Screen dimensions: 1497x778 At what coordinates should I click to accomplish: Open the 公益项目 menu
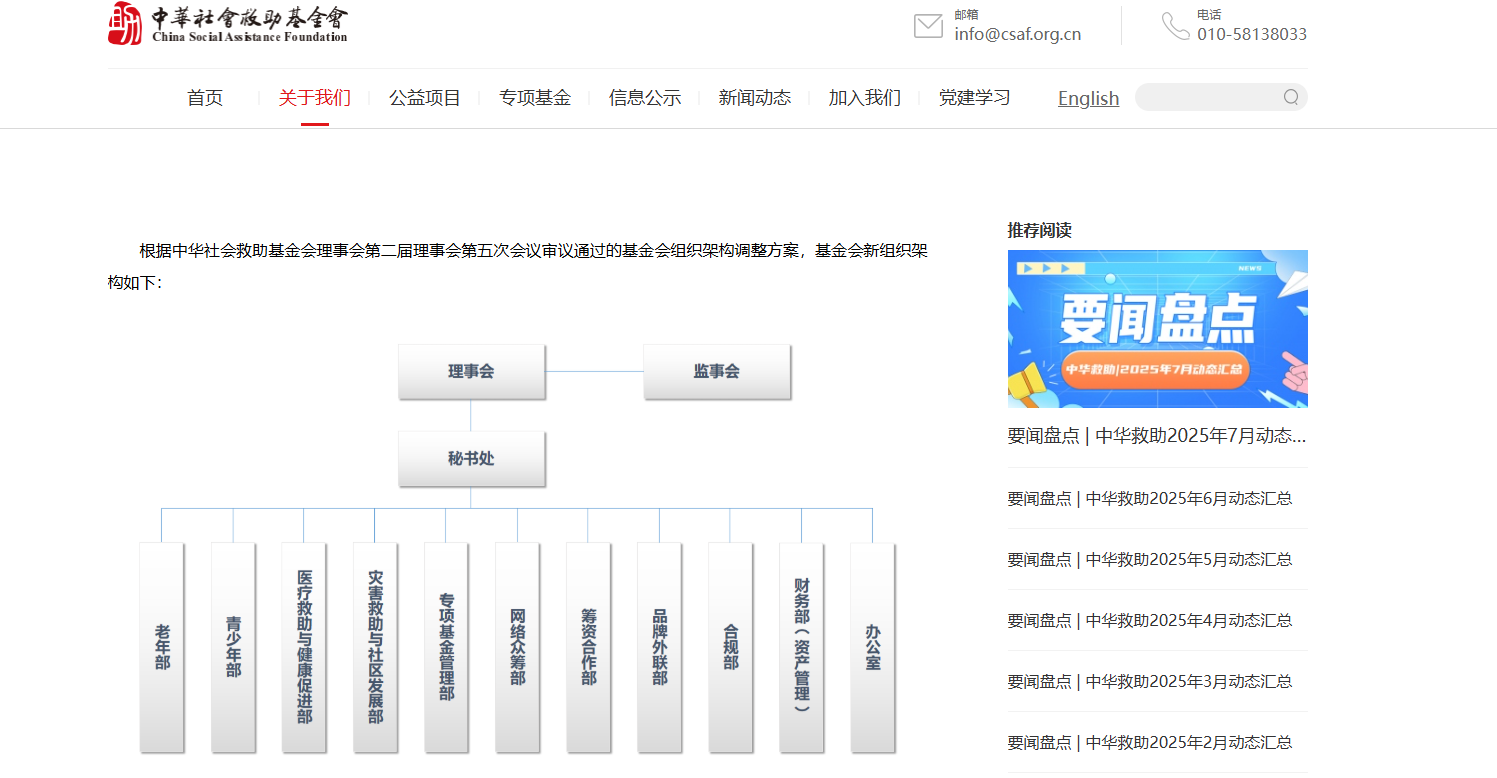click(424, 98)
